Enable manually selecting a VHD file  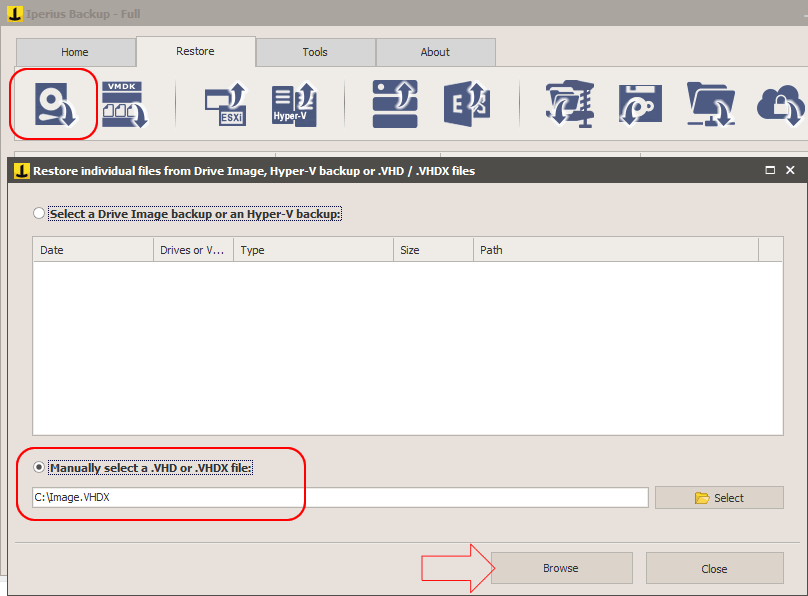pyautogui.click(x=37, y=467)
